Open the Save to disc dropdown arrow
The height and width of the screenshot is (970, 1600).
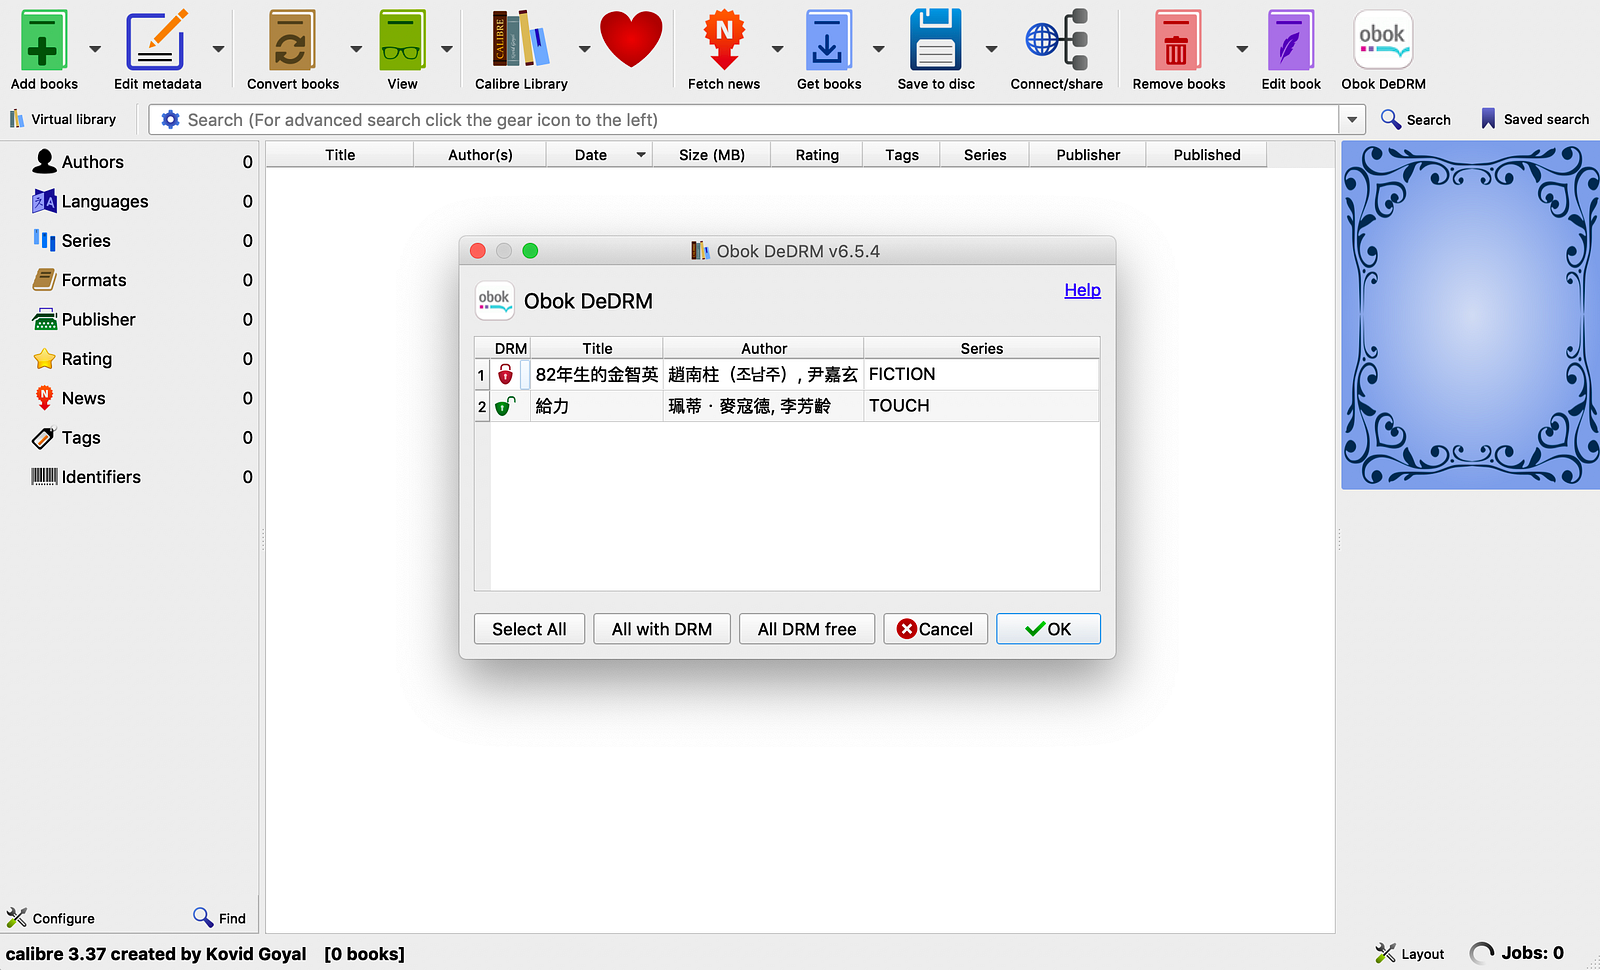tap(992, 48)
